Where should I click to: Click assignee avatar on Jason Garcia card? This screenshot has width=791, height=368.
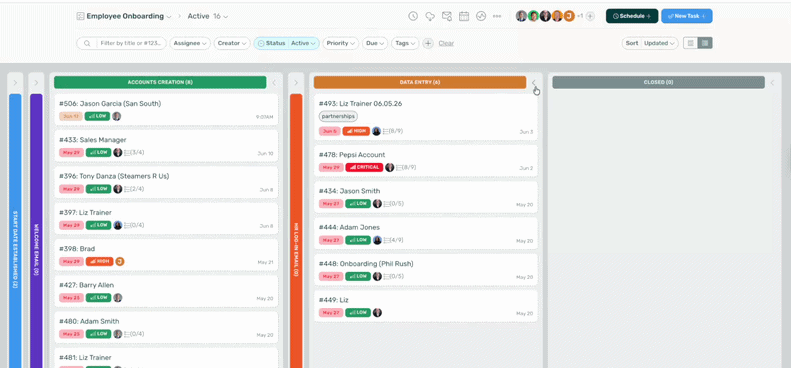[117, 116]
